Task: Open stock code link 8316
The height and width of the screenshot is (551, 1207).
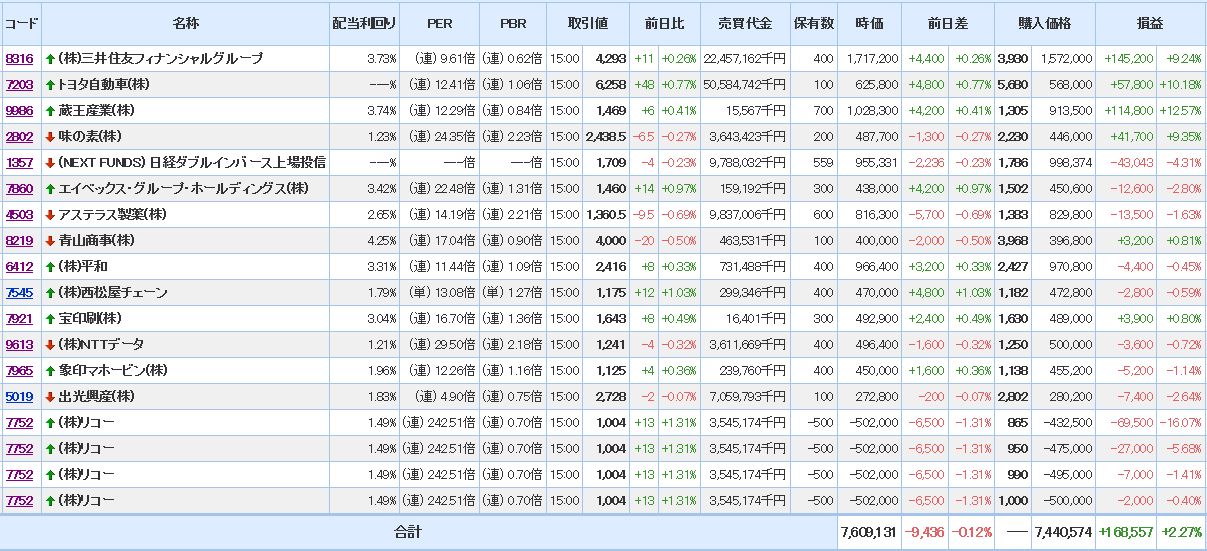Action: tap(19, 59)
